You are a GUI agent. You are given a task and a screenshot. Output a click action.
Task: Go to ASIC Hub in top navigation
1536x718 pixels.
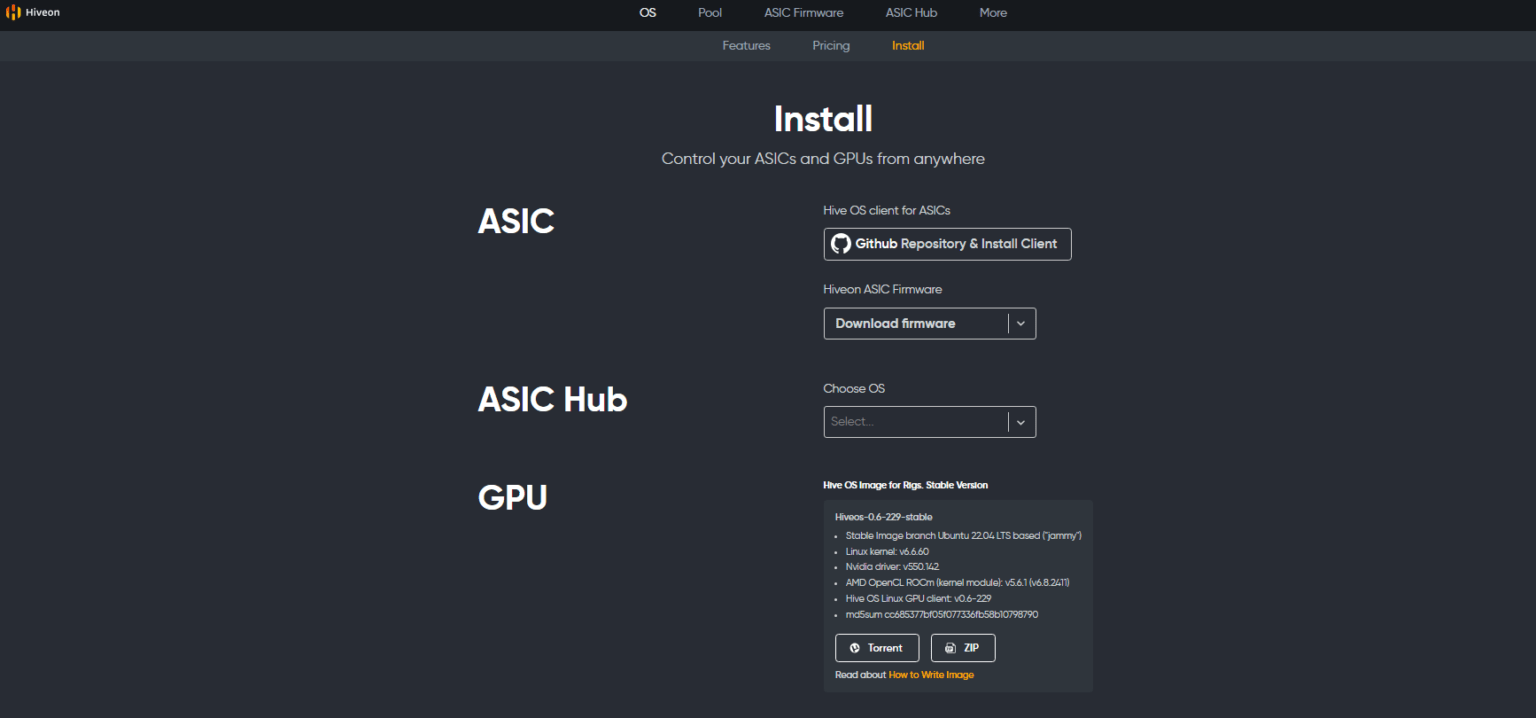911,13
